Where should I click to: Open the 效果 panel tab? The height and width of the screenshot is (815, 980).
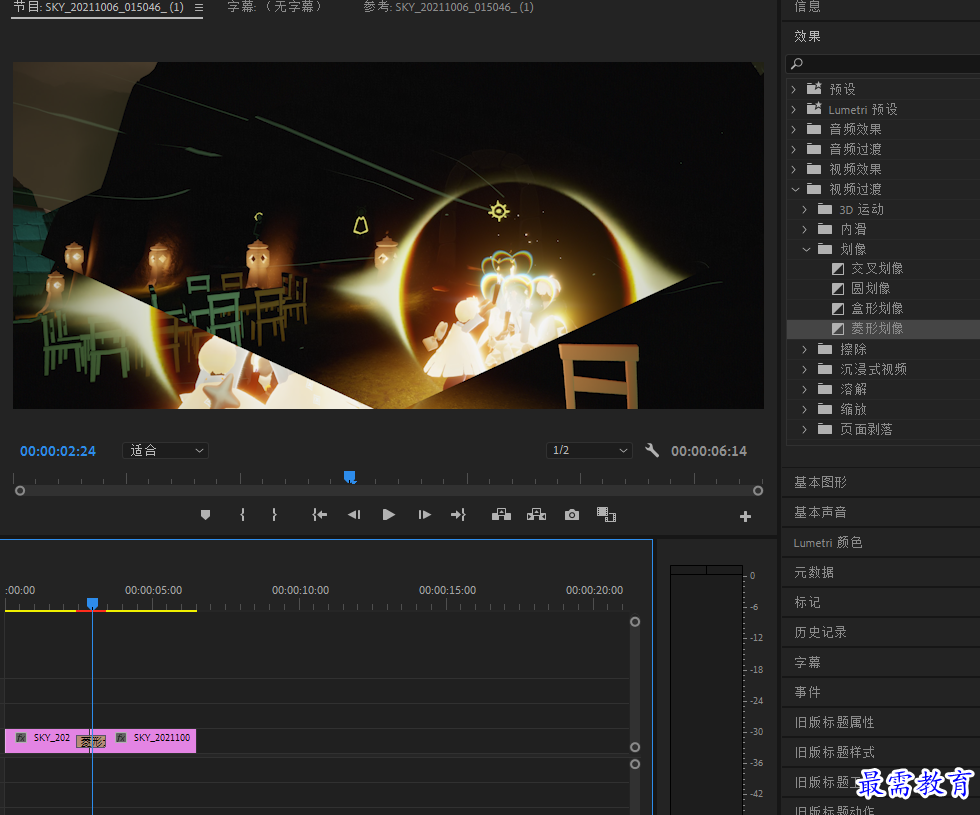point(807,36)
